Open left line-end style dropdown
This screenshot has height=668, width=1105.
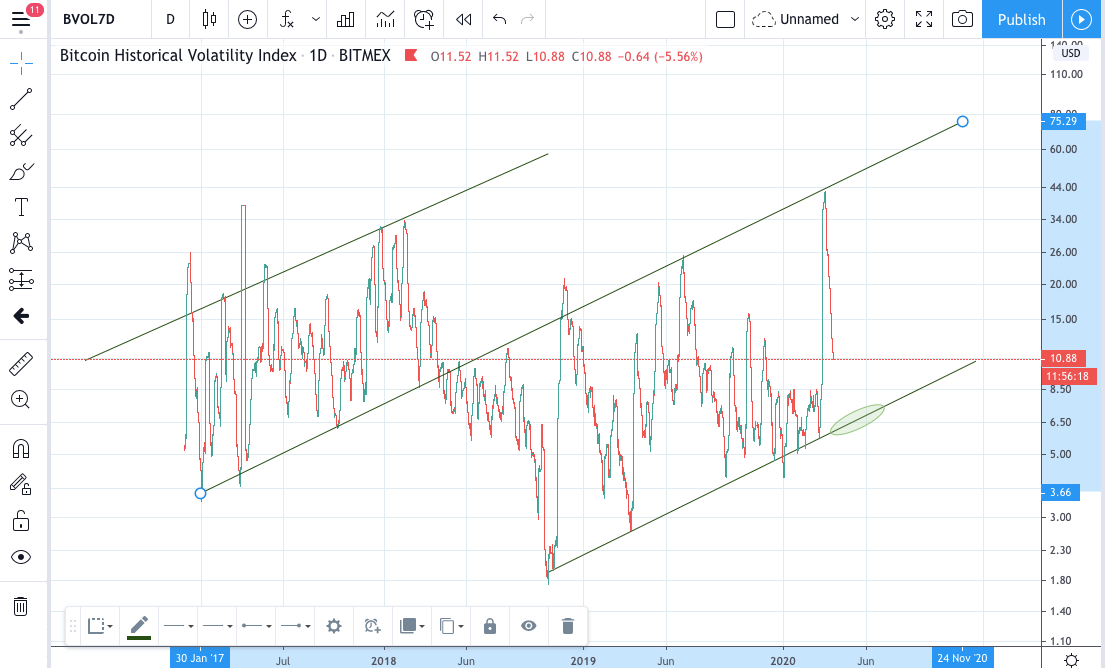coord(257,626)
